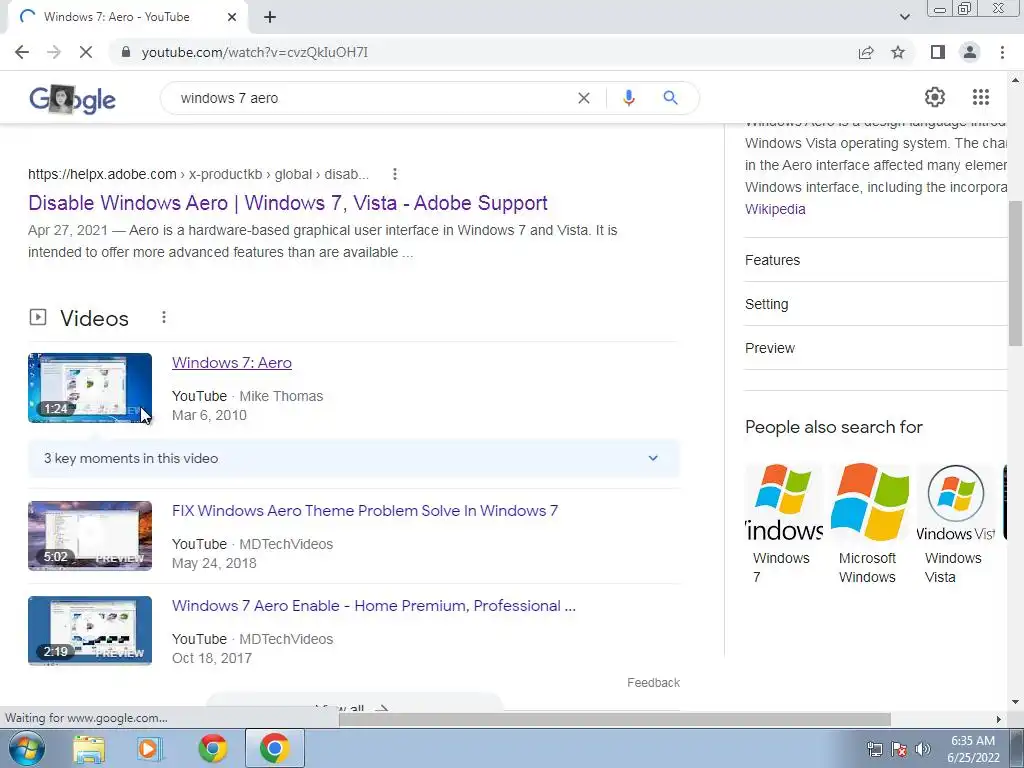
Task: Click the 2:19 video thumbnail
Action: (90, 631)
